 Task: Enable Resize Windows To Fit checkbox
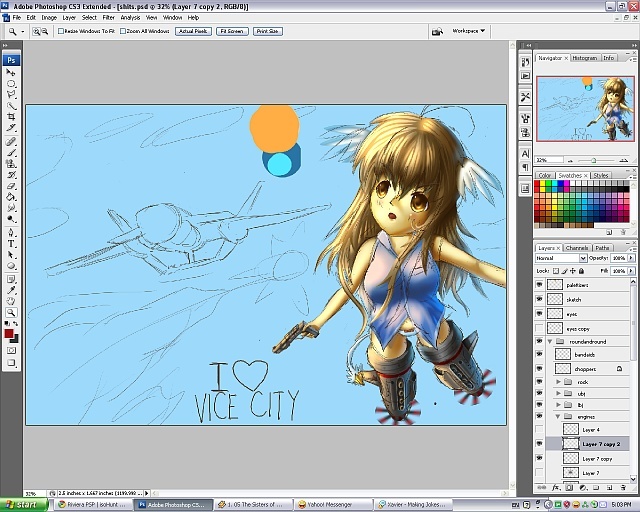pos(63,32)
